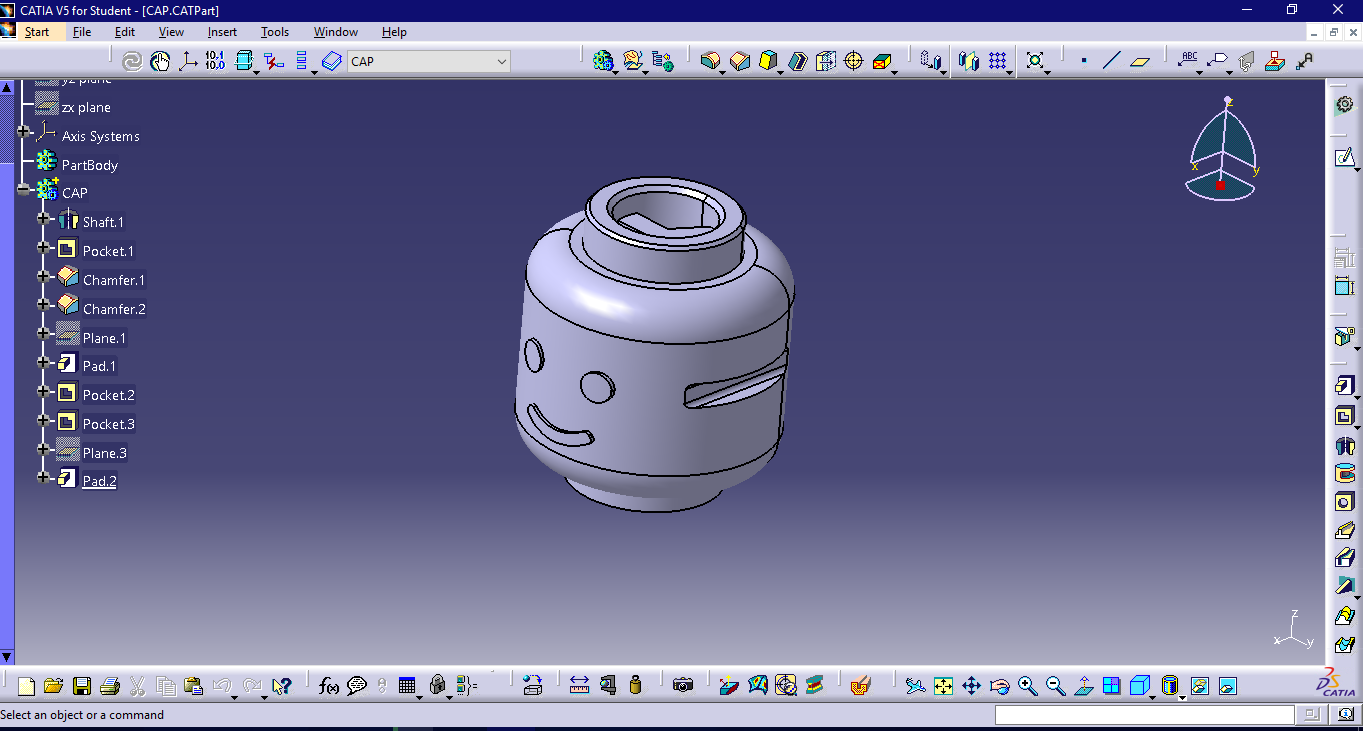Open the Edit menu
Viewport: 1363px width, 731px height.
tap(124, 32)
